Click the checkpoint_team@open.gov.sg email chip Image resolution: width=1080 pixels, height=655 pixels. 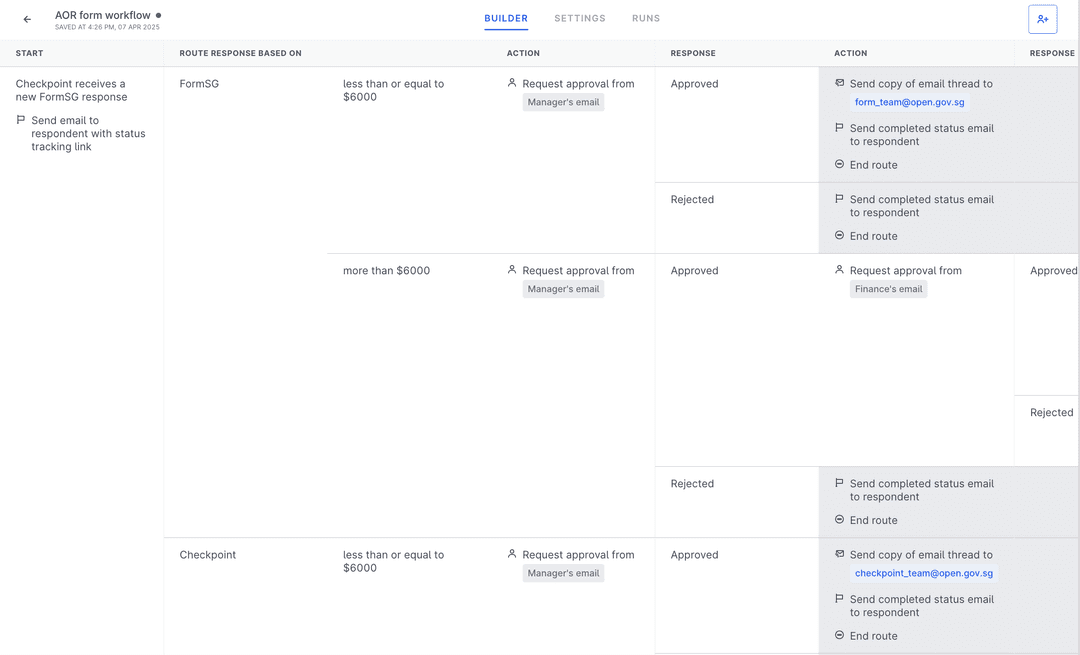[924, 573]
